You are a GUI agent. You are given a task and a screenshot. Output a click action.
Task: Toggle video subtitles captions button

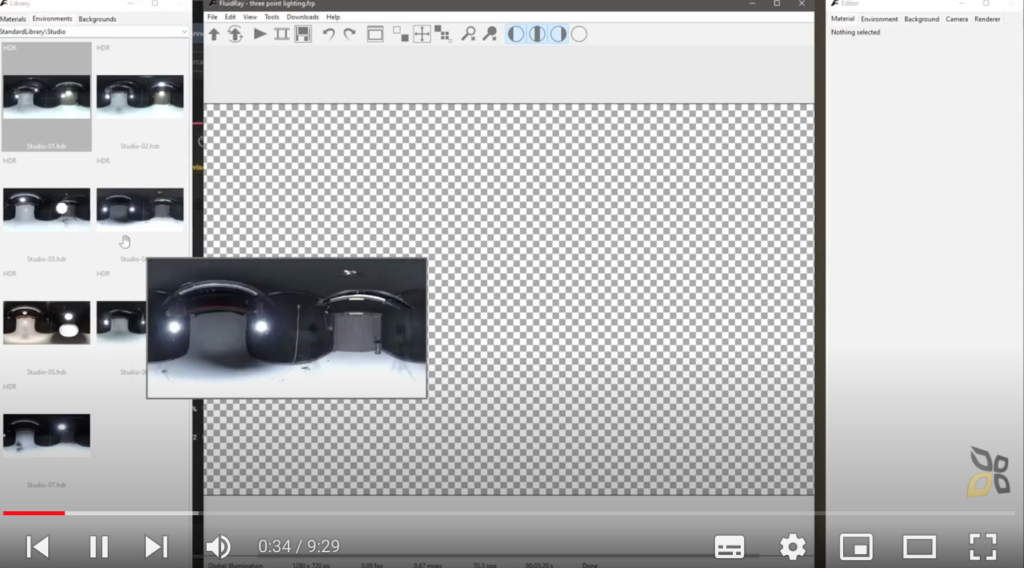pyautogui.click(x=729, y=547)
